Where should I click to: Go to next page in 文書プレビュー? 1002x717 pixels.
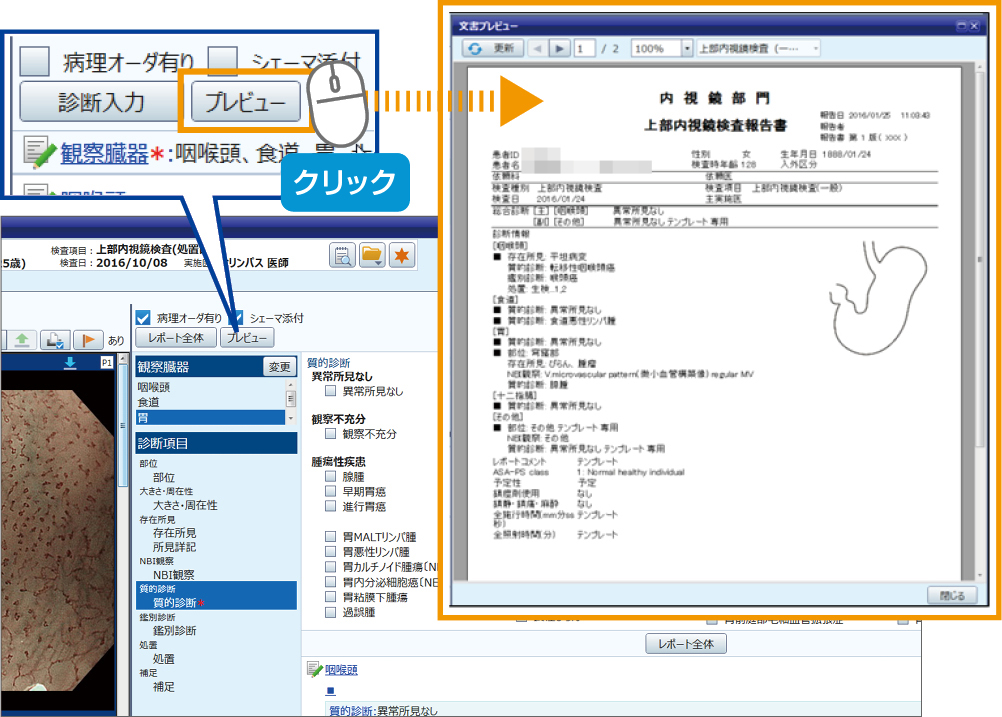560,48
